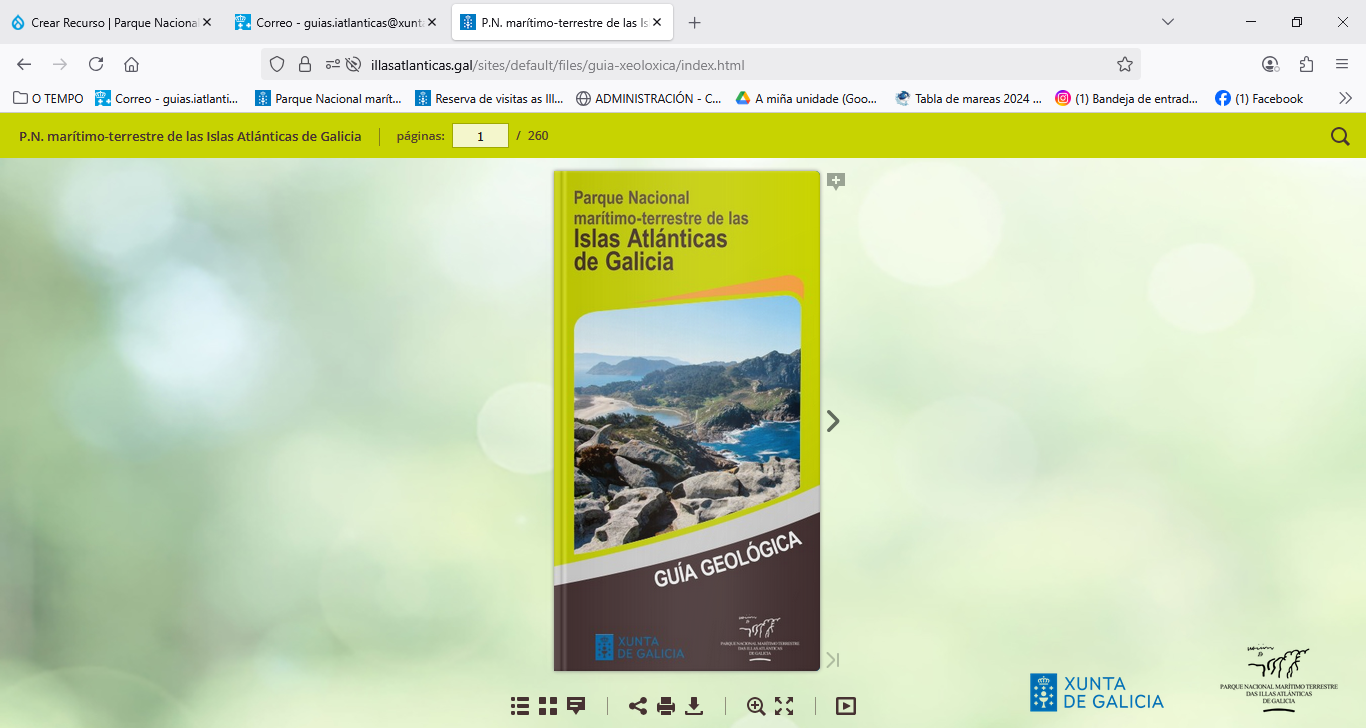Start the autoplay slideshow
This screenshot has width=1366, height=728.
point(845,705)
